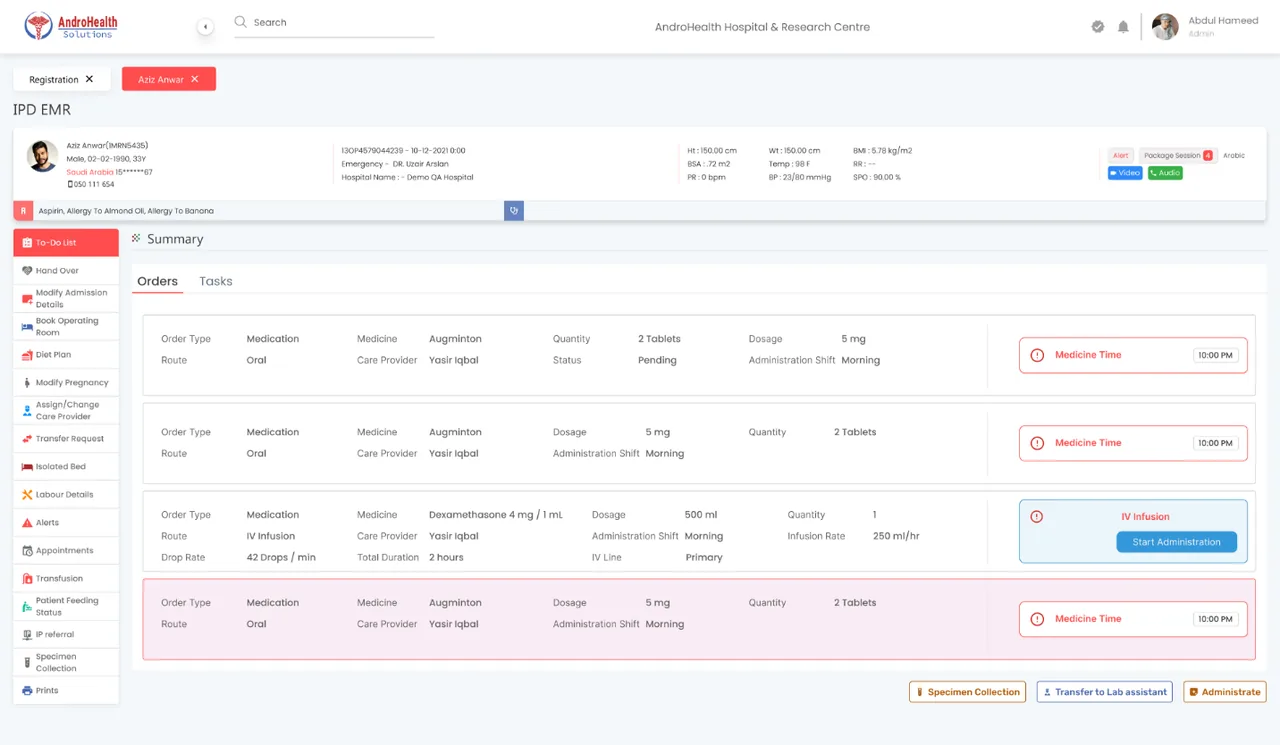
Task: Click warning icon in Pending order's Medicine Time
Action: pyautogui.click(x=1037, y=355)
